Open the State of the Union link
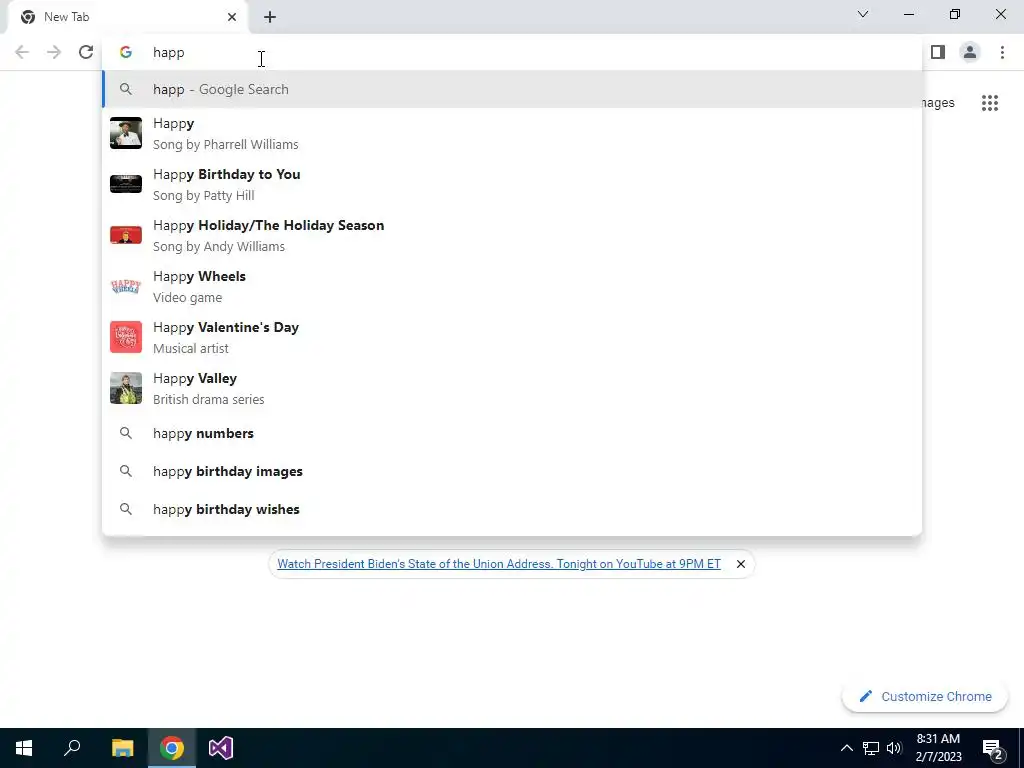 (x=499, y=564)
